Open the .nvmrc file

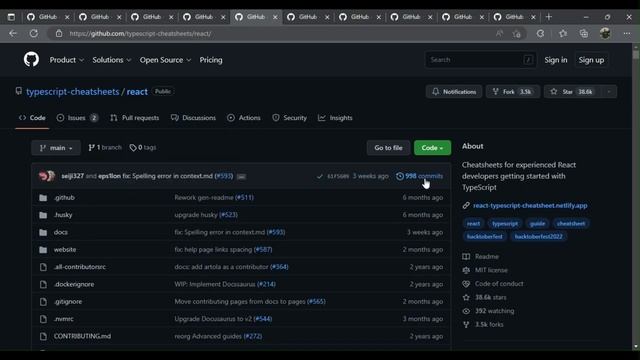click(x=64, y=319)
